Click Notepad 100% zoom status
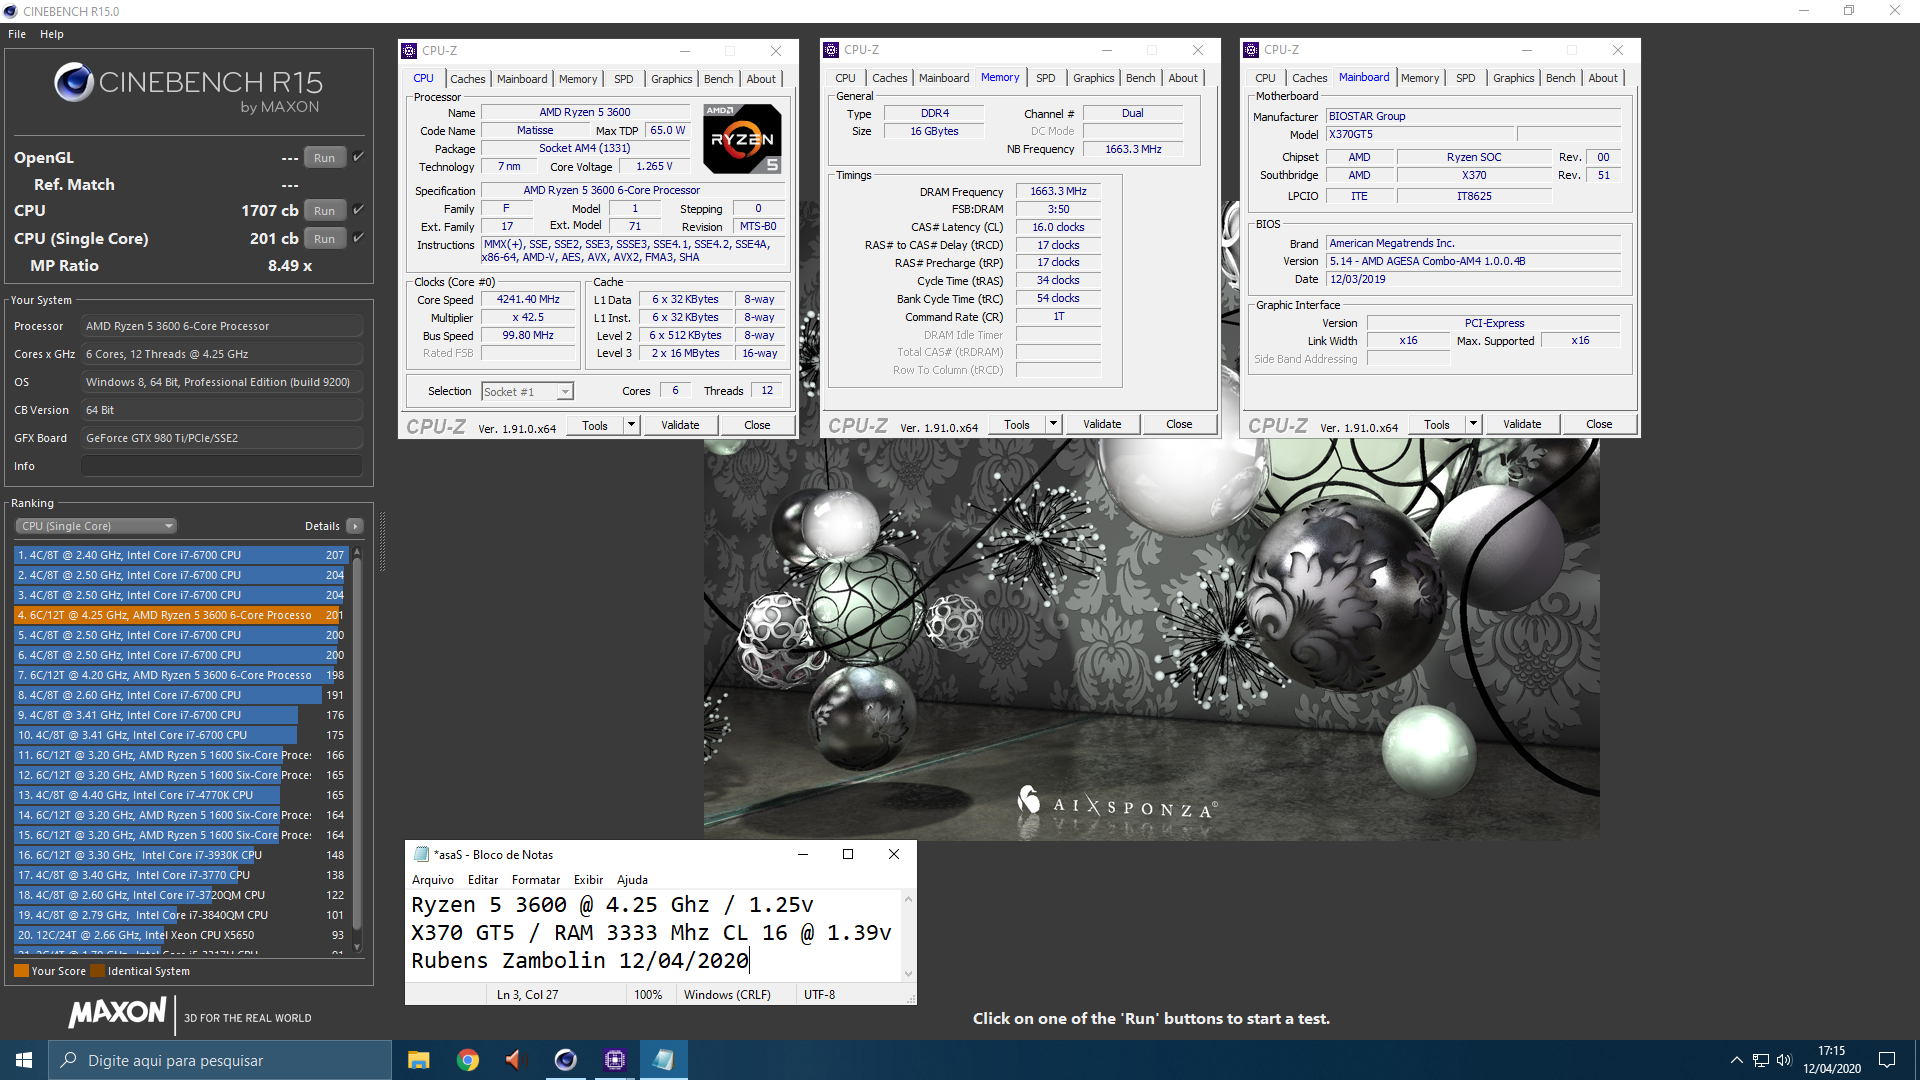The width and height of the screenshot is (1920, 1080). tap(648, 995)
